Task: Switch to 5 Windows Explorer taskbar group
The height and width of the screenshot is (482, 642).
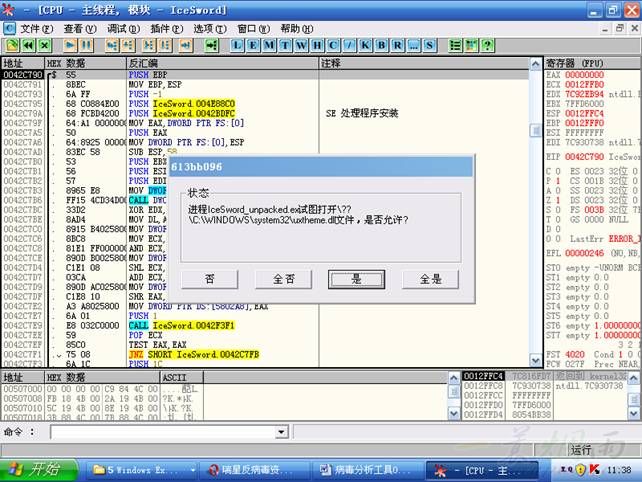Action: tap(142, 470)
